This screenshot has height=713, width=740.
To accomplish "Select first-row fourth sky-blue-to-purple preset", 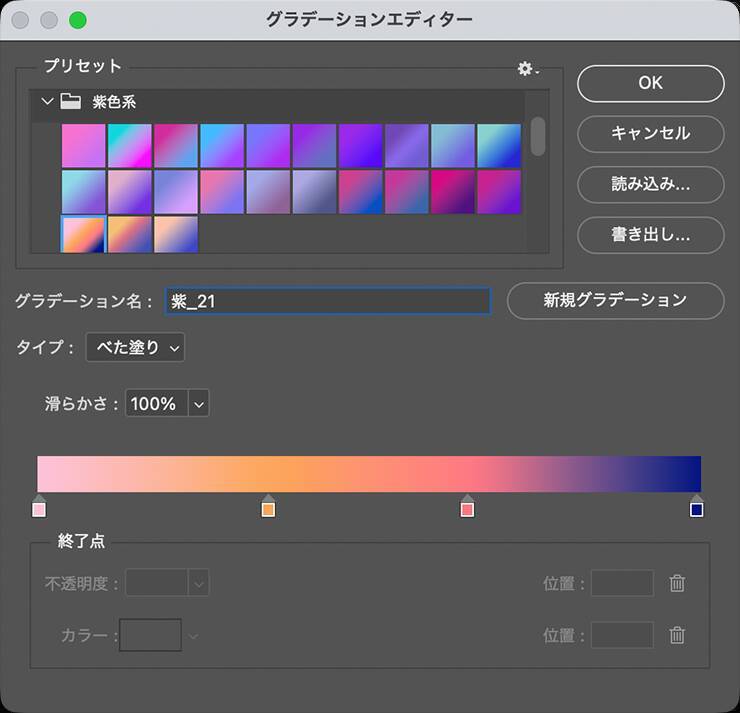I will (x=222, y=146).
